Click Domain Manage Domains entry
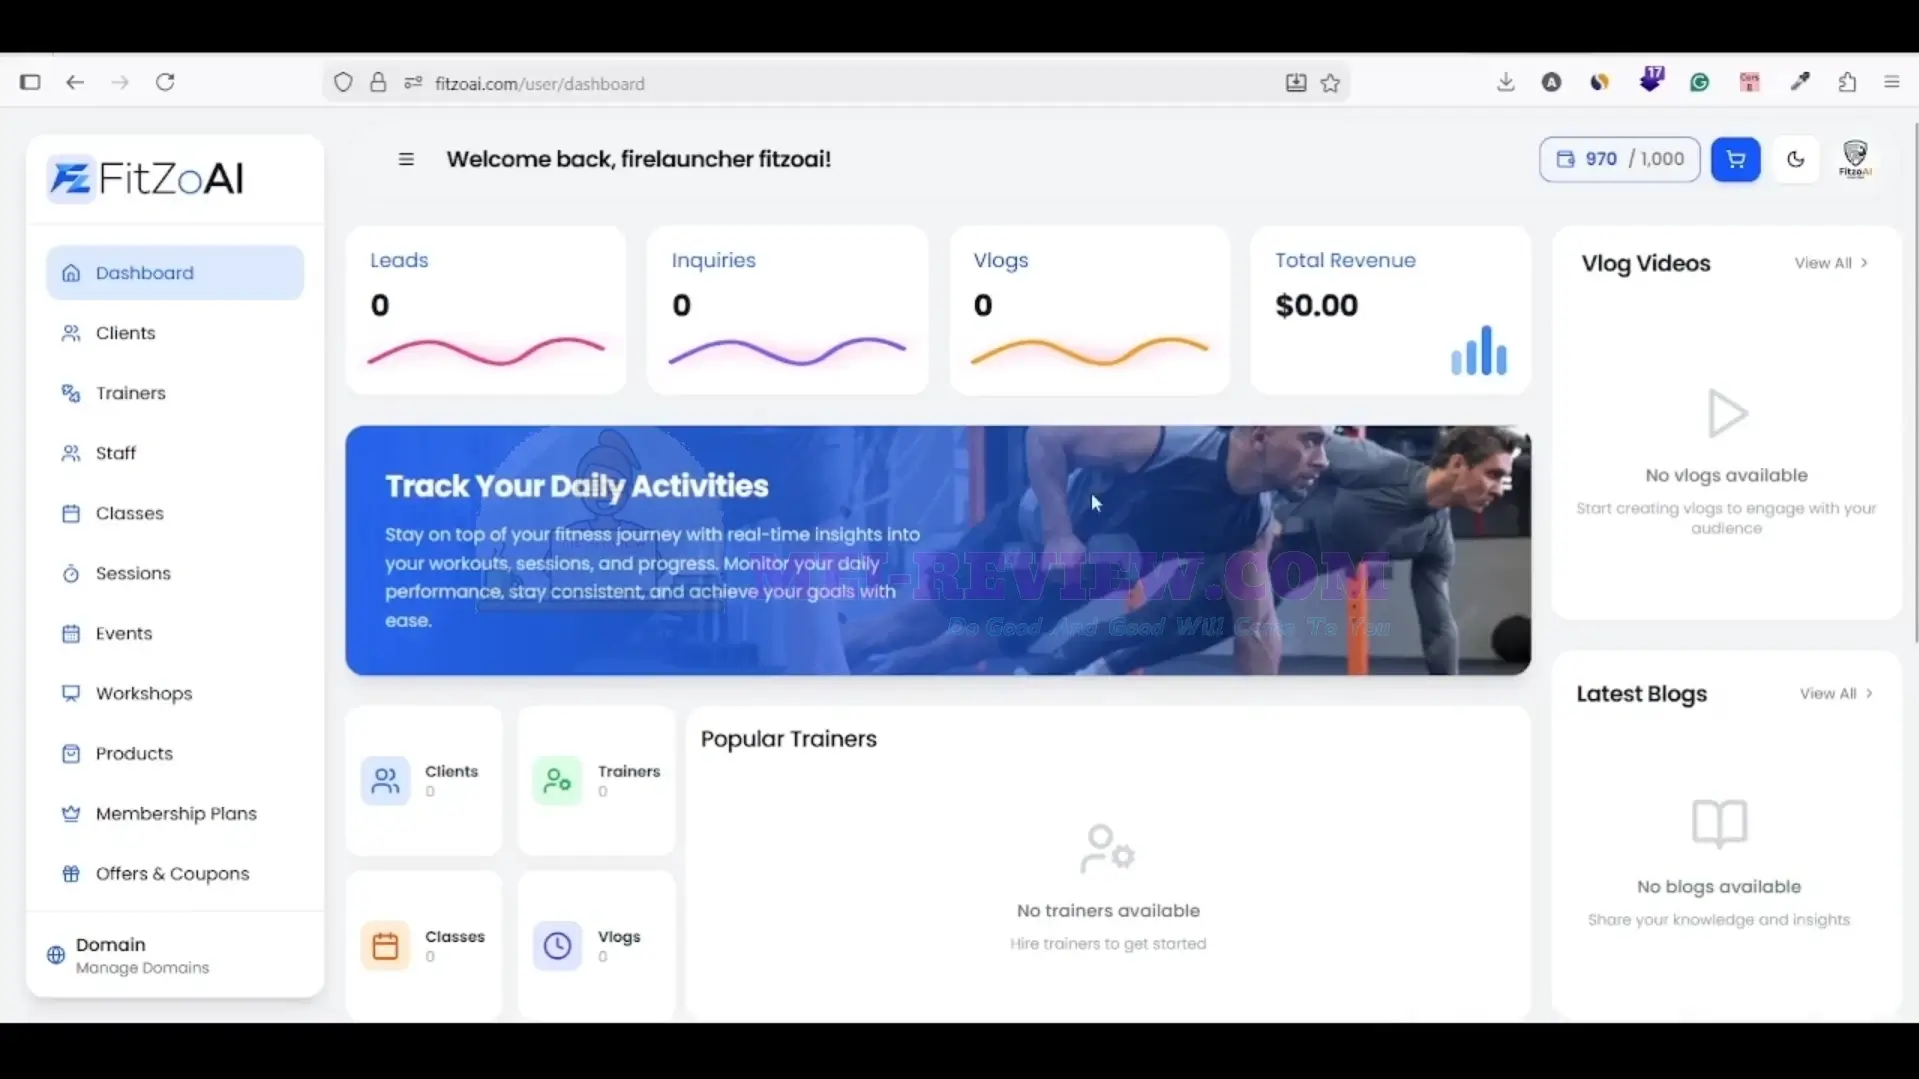 pos(175,955)
